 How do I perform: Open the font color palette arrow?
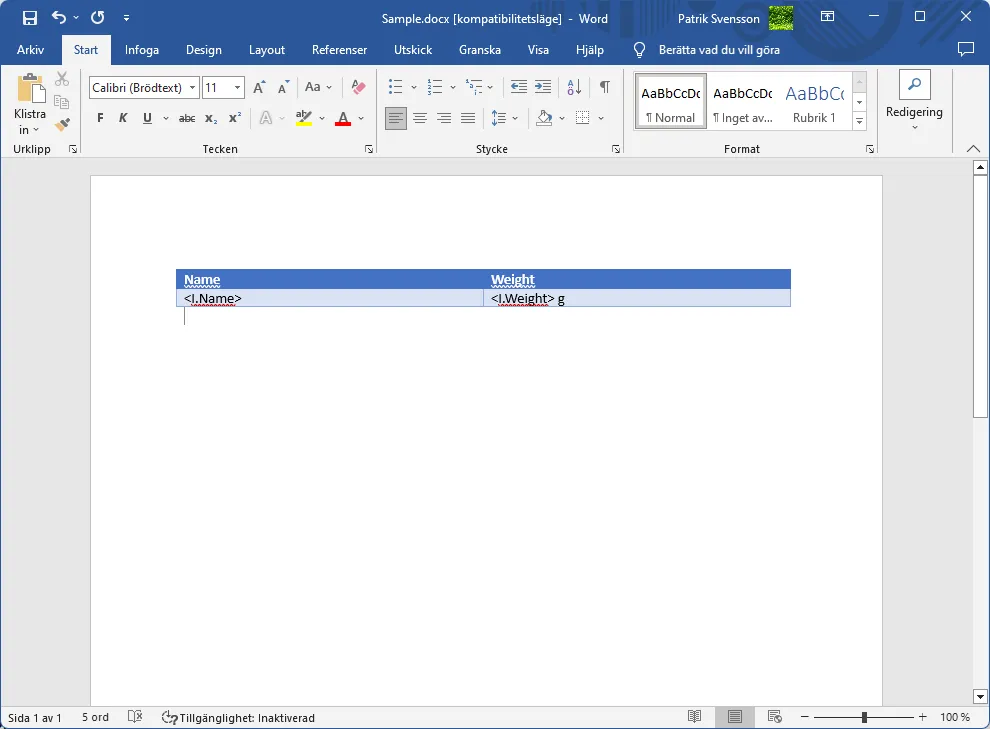click(361, 118)
